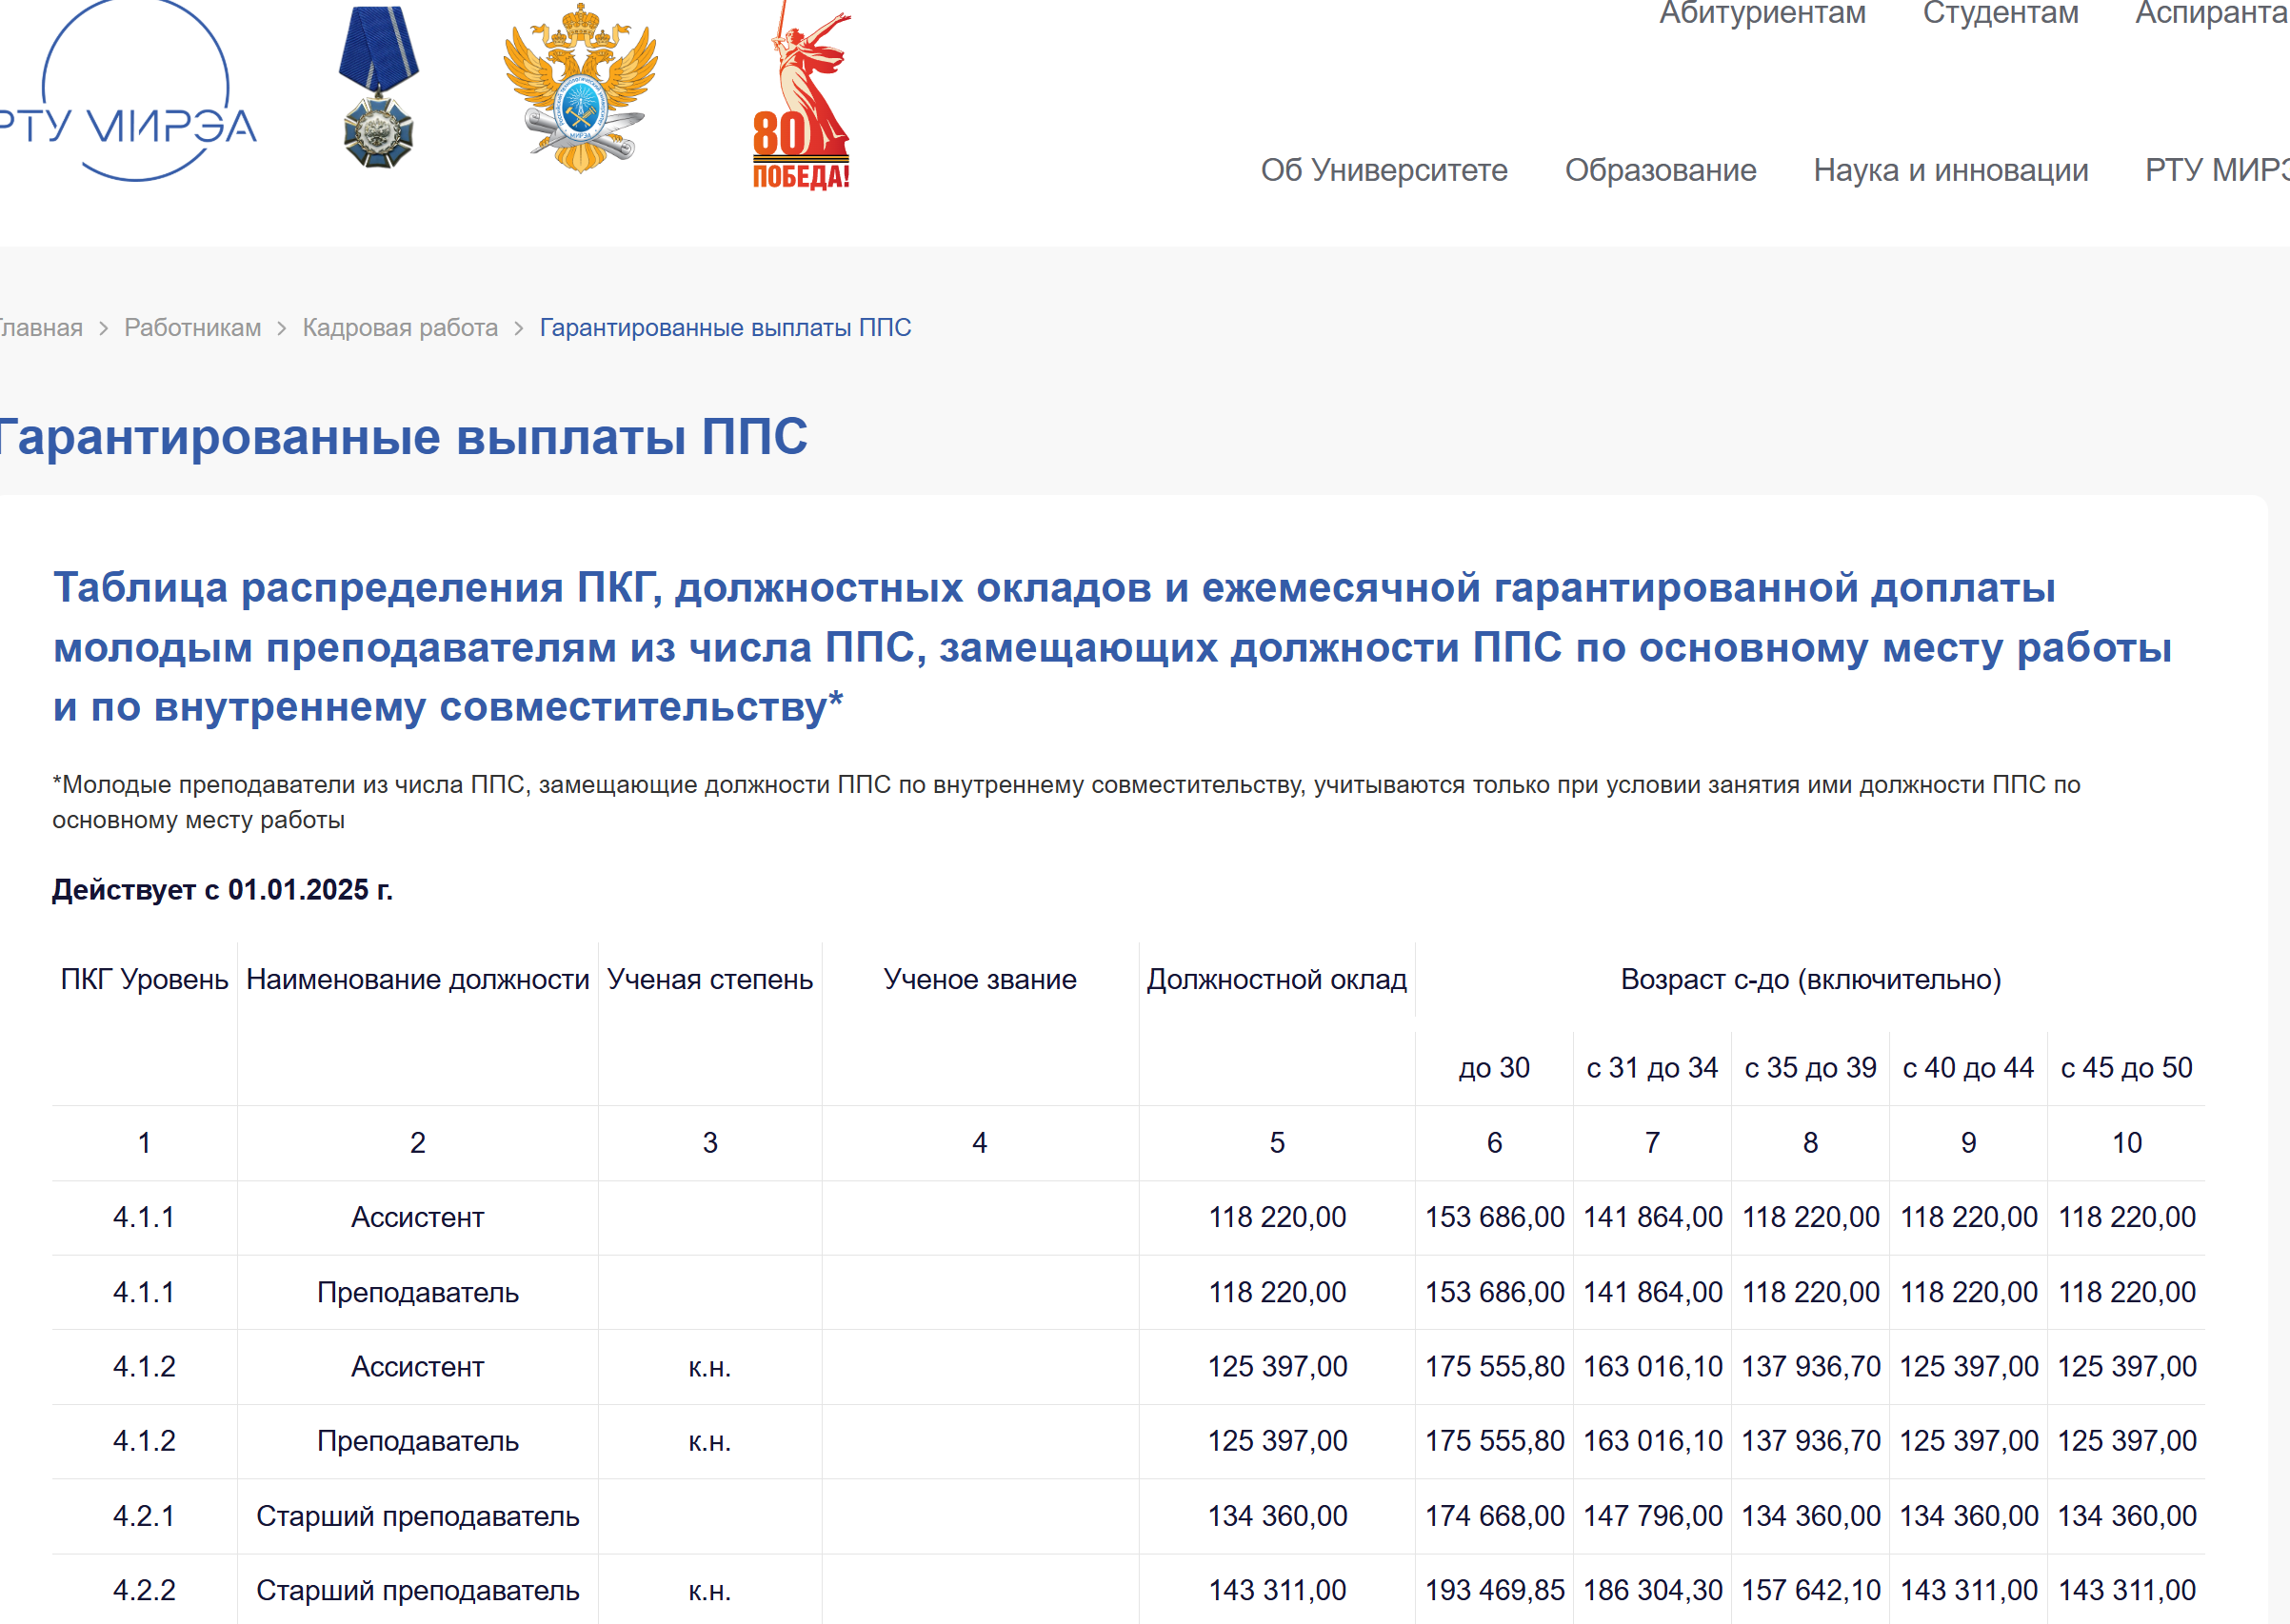This screenshot has width=2290, height=1624.
Task: Open the Образование navigation menu
Action: tap(1660, 170)
